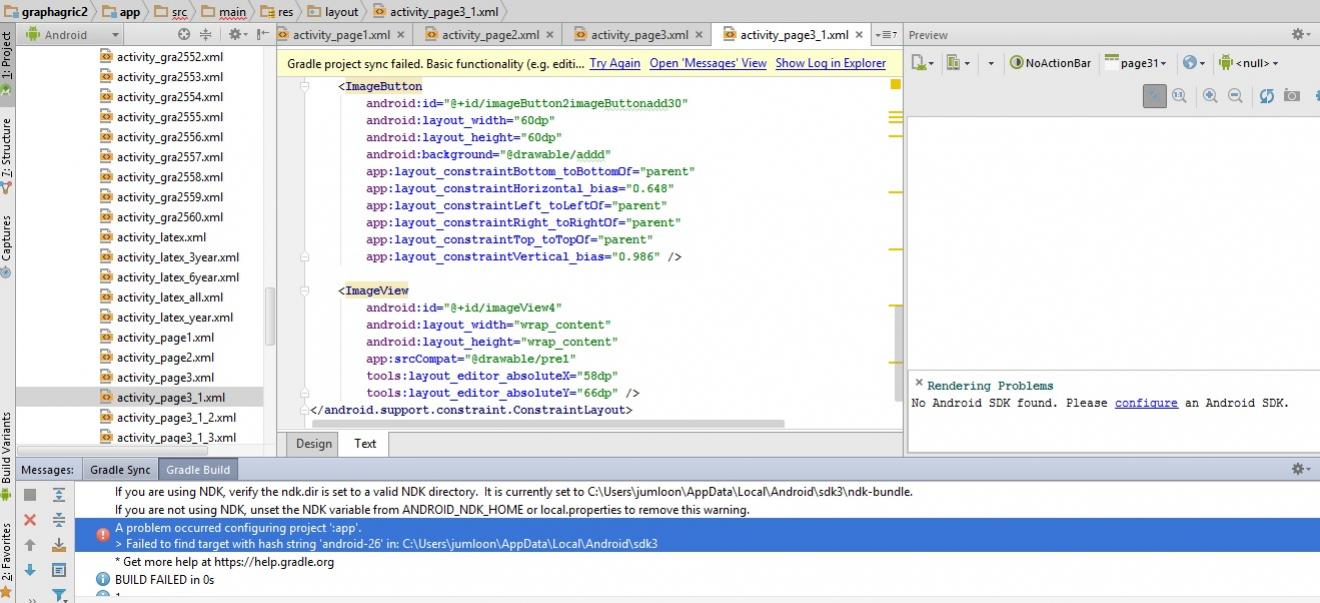Screen dimensions: 1320x603
Task: Switch to activity_page2.xml editor tab
Action: point(490,34)
